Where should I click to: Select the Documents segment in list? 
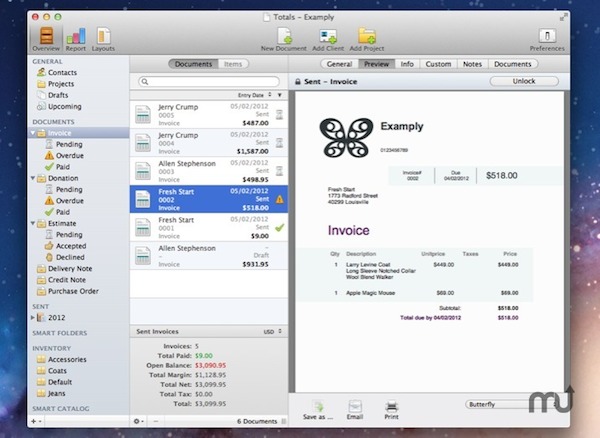tap(193, 64)
